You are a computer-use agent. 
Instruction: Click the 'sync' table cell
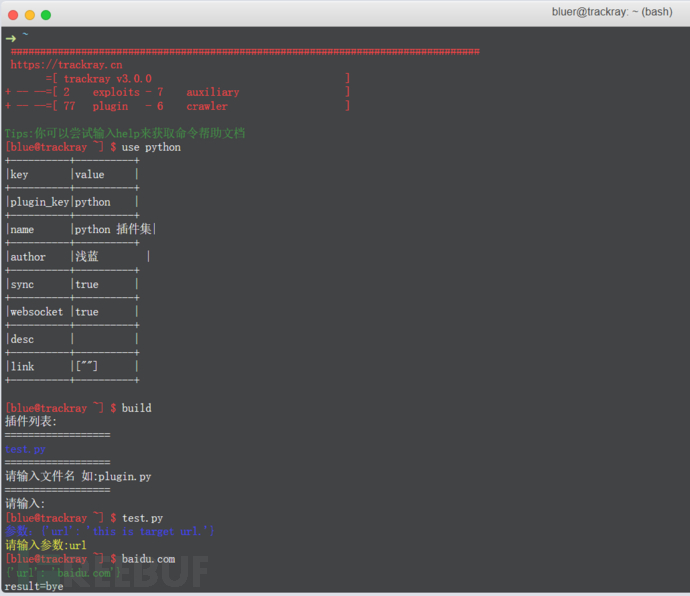tap(22, 285)
